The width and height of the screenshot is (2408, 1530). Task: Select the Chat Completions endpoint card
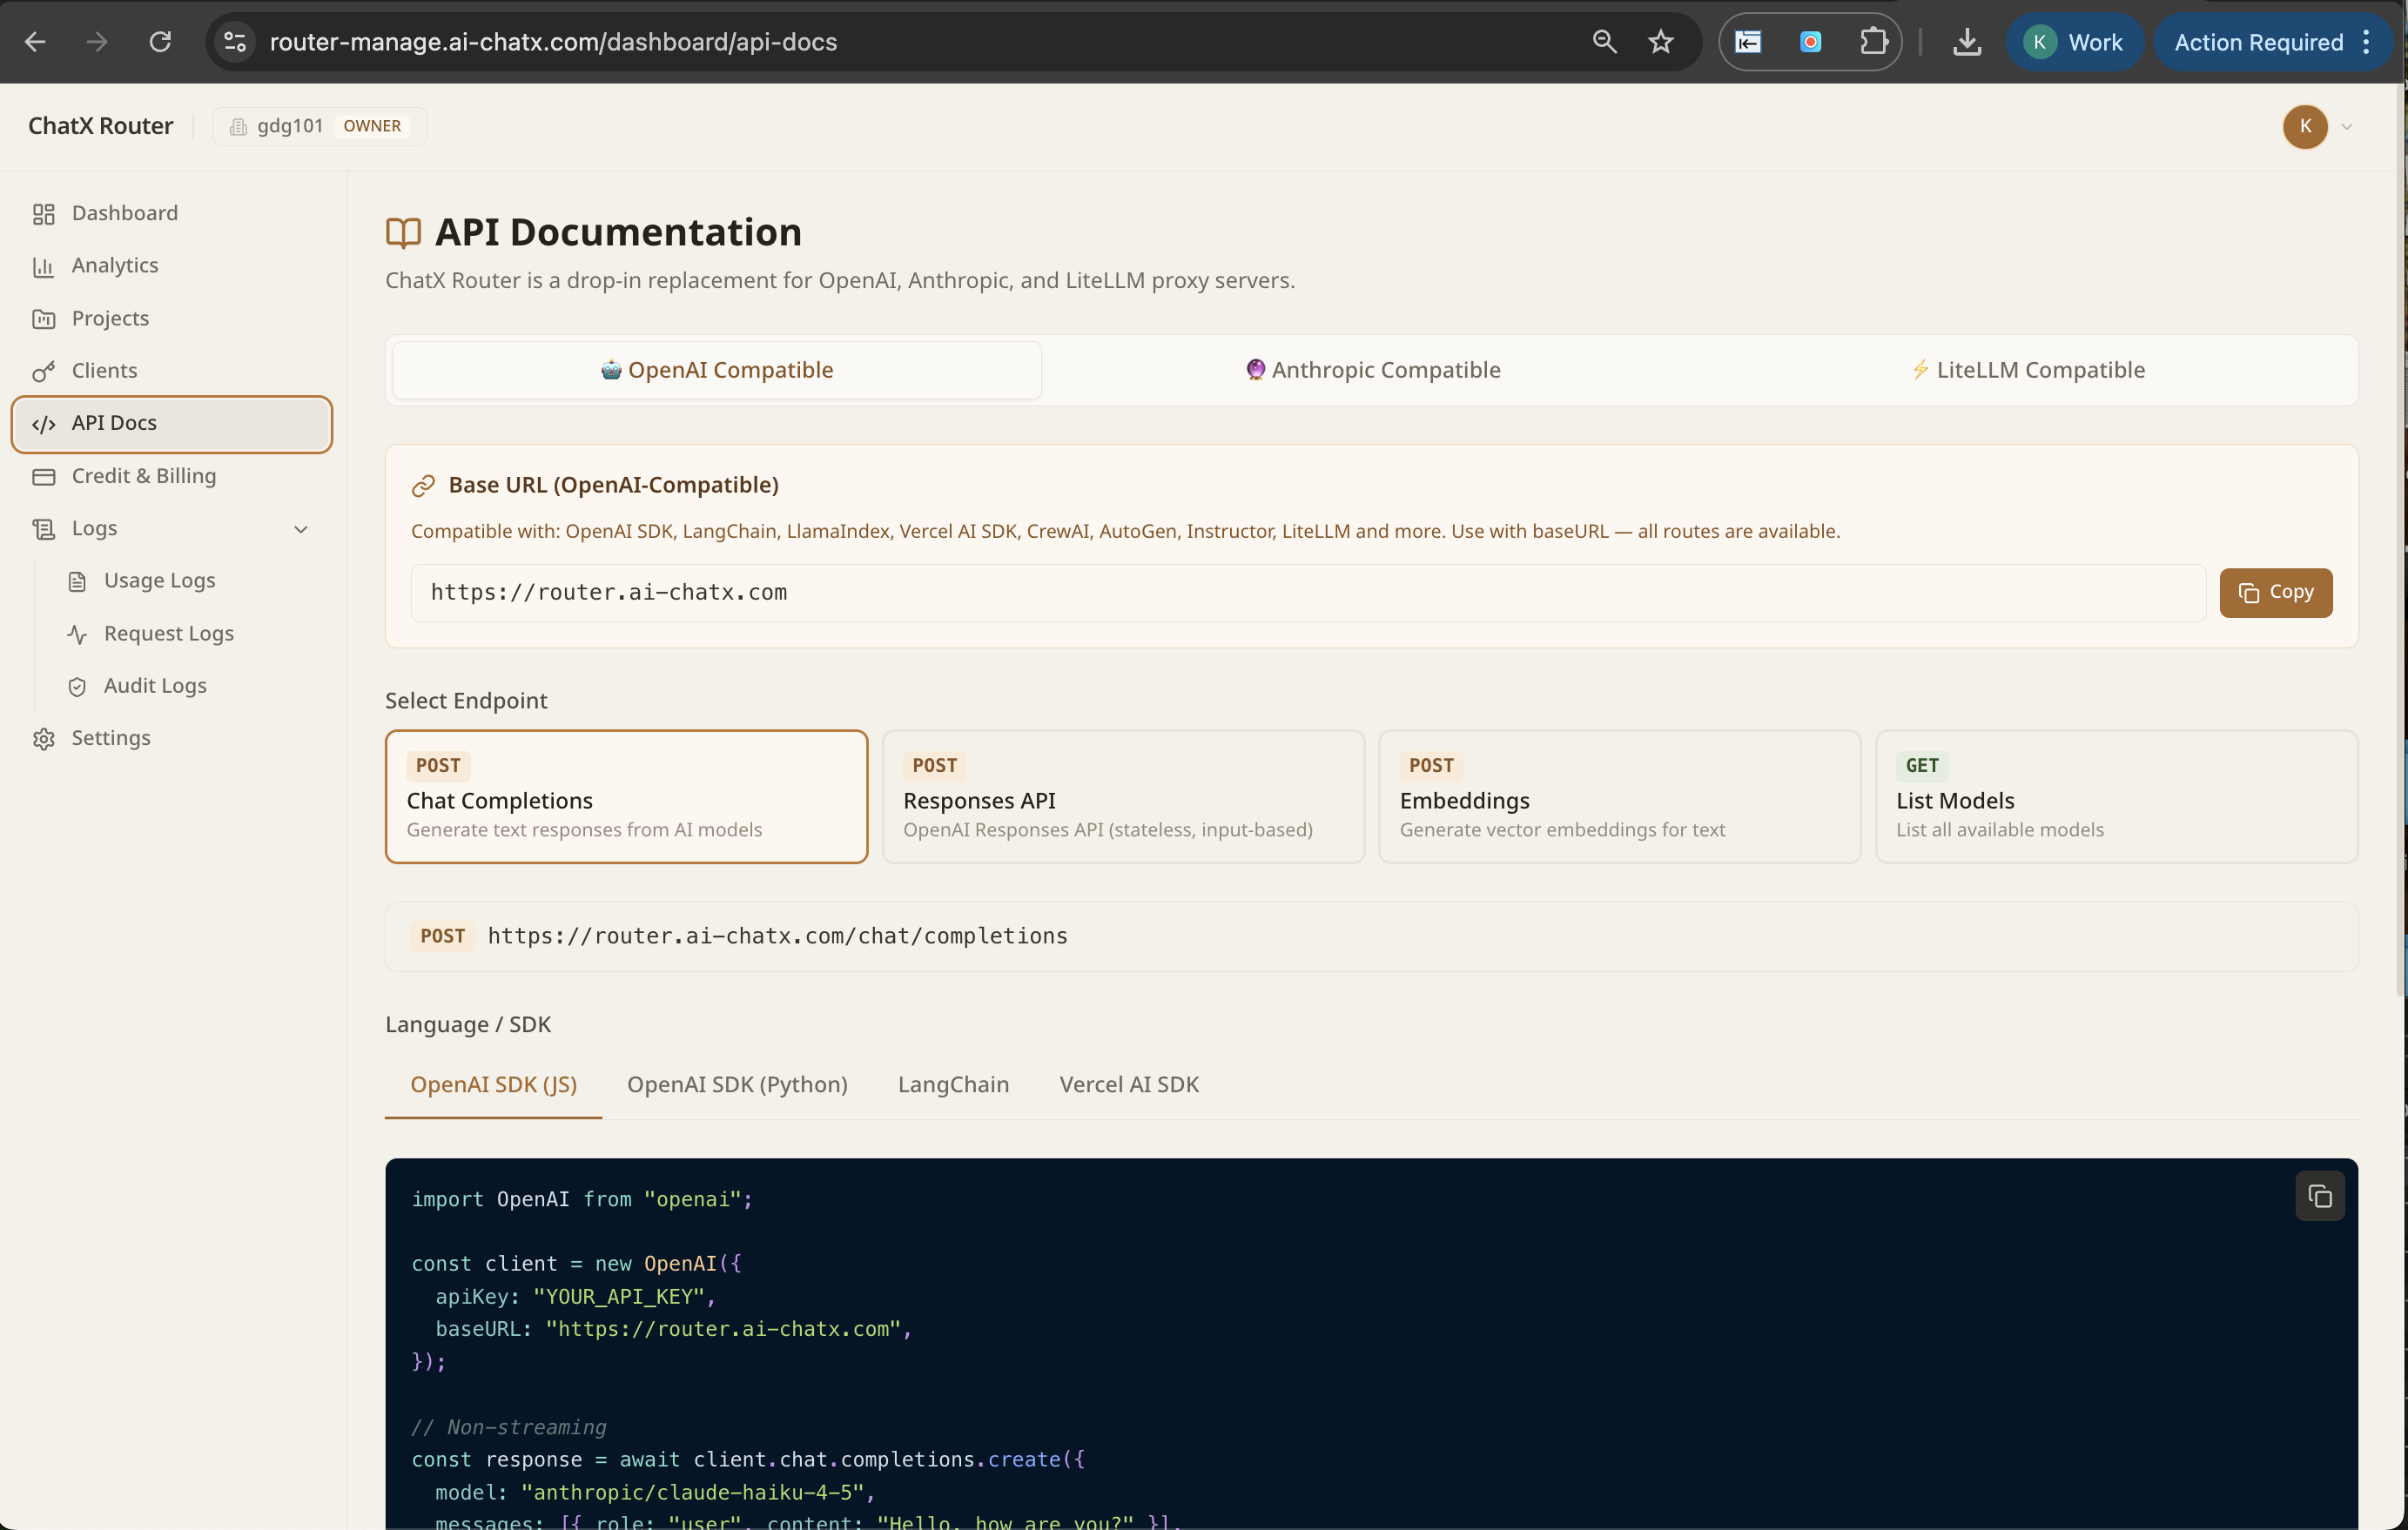[626, 796]
